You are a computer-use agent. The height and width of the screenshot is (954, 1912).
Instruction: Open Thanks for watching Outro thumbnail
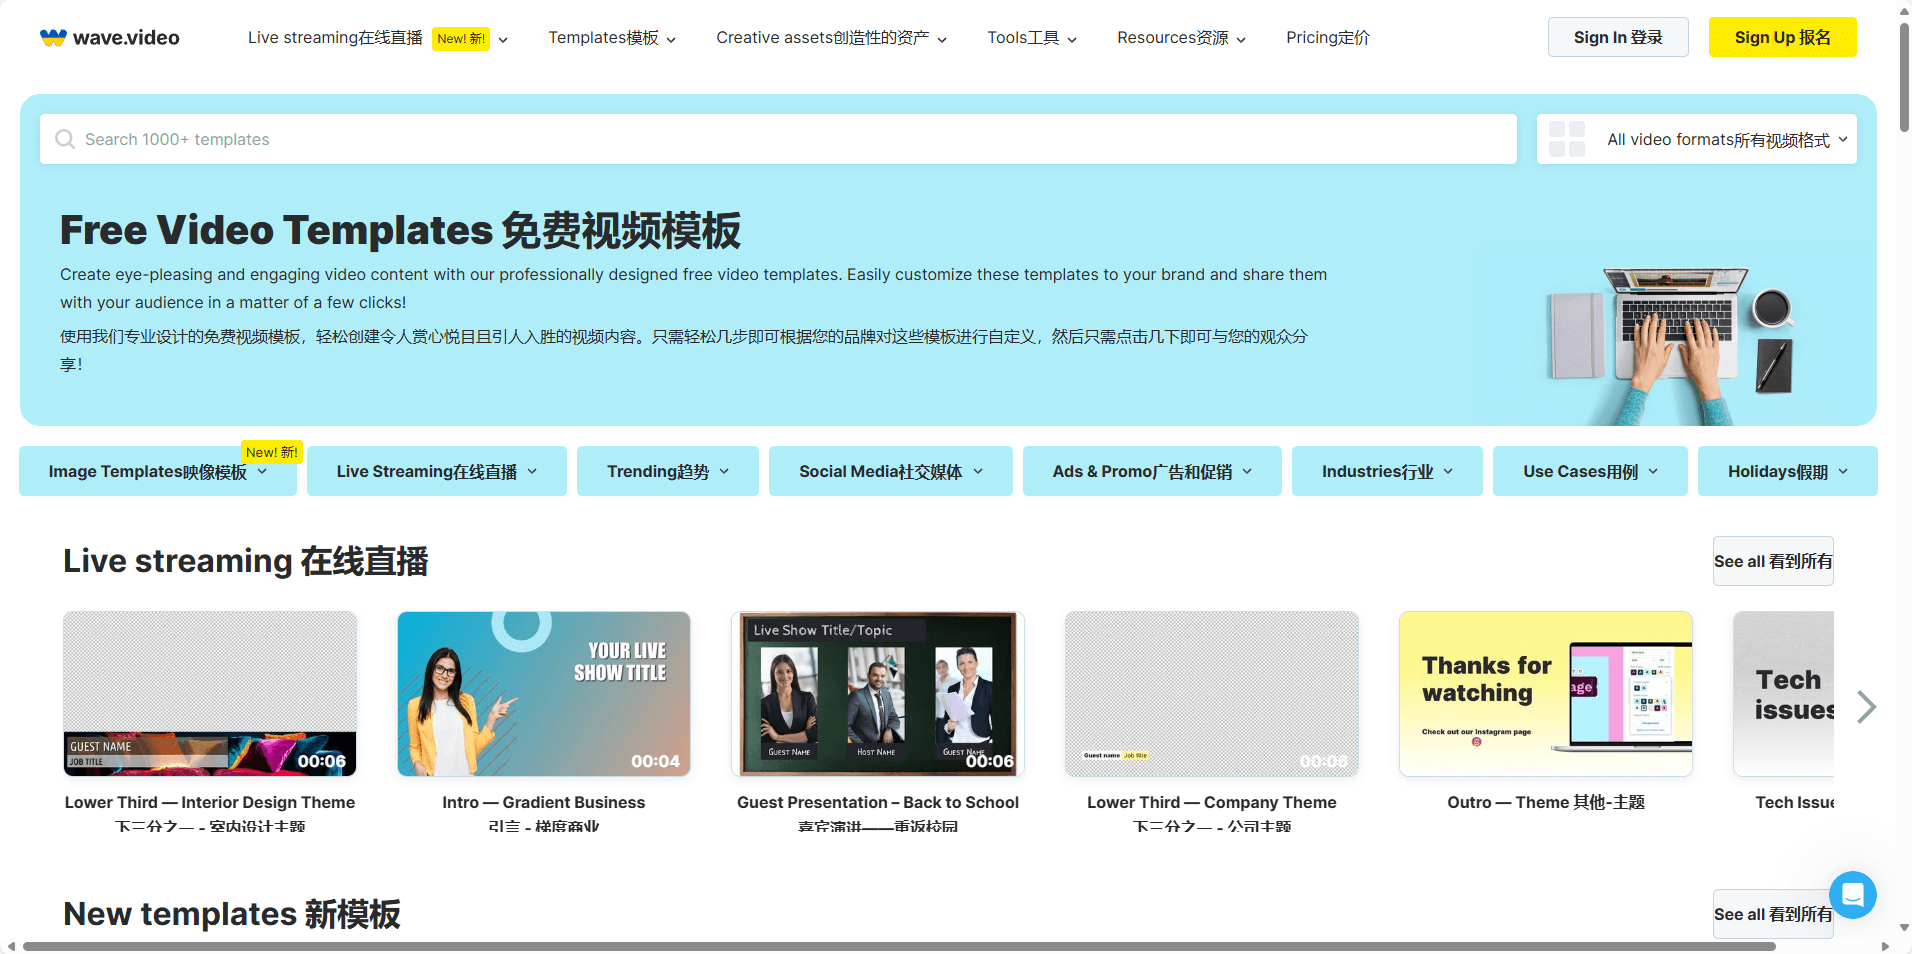pos(1546,694)
